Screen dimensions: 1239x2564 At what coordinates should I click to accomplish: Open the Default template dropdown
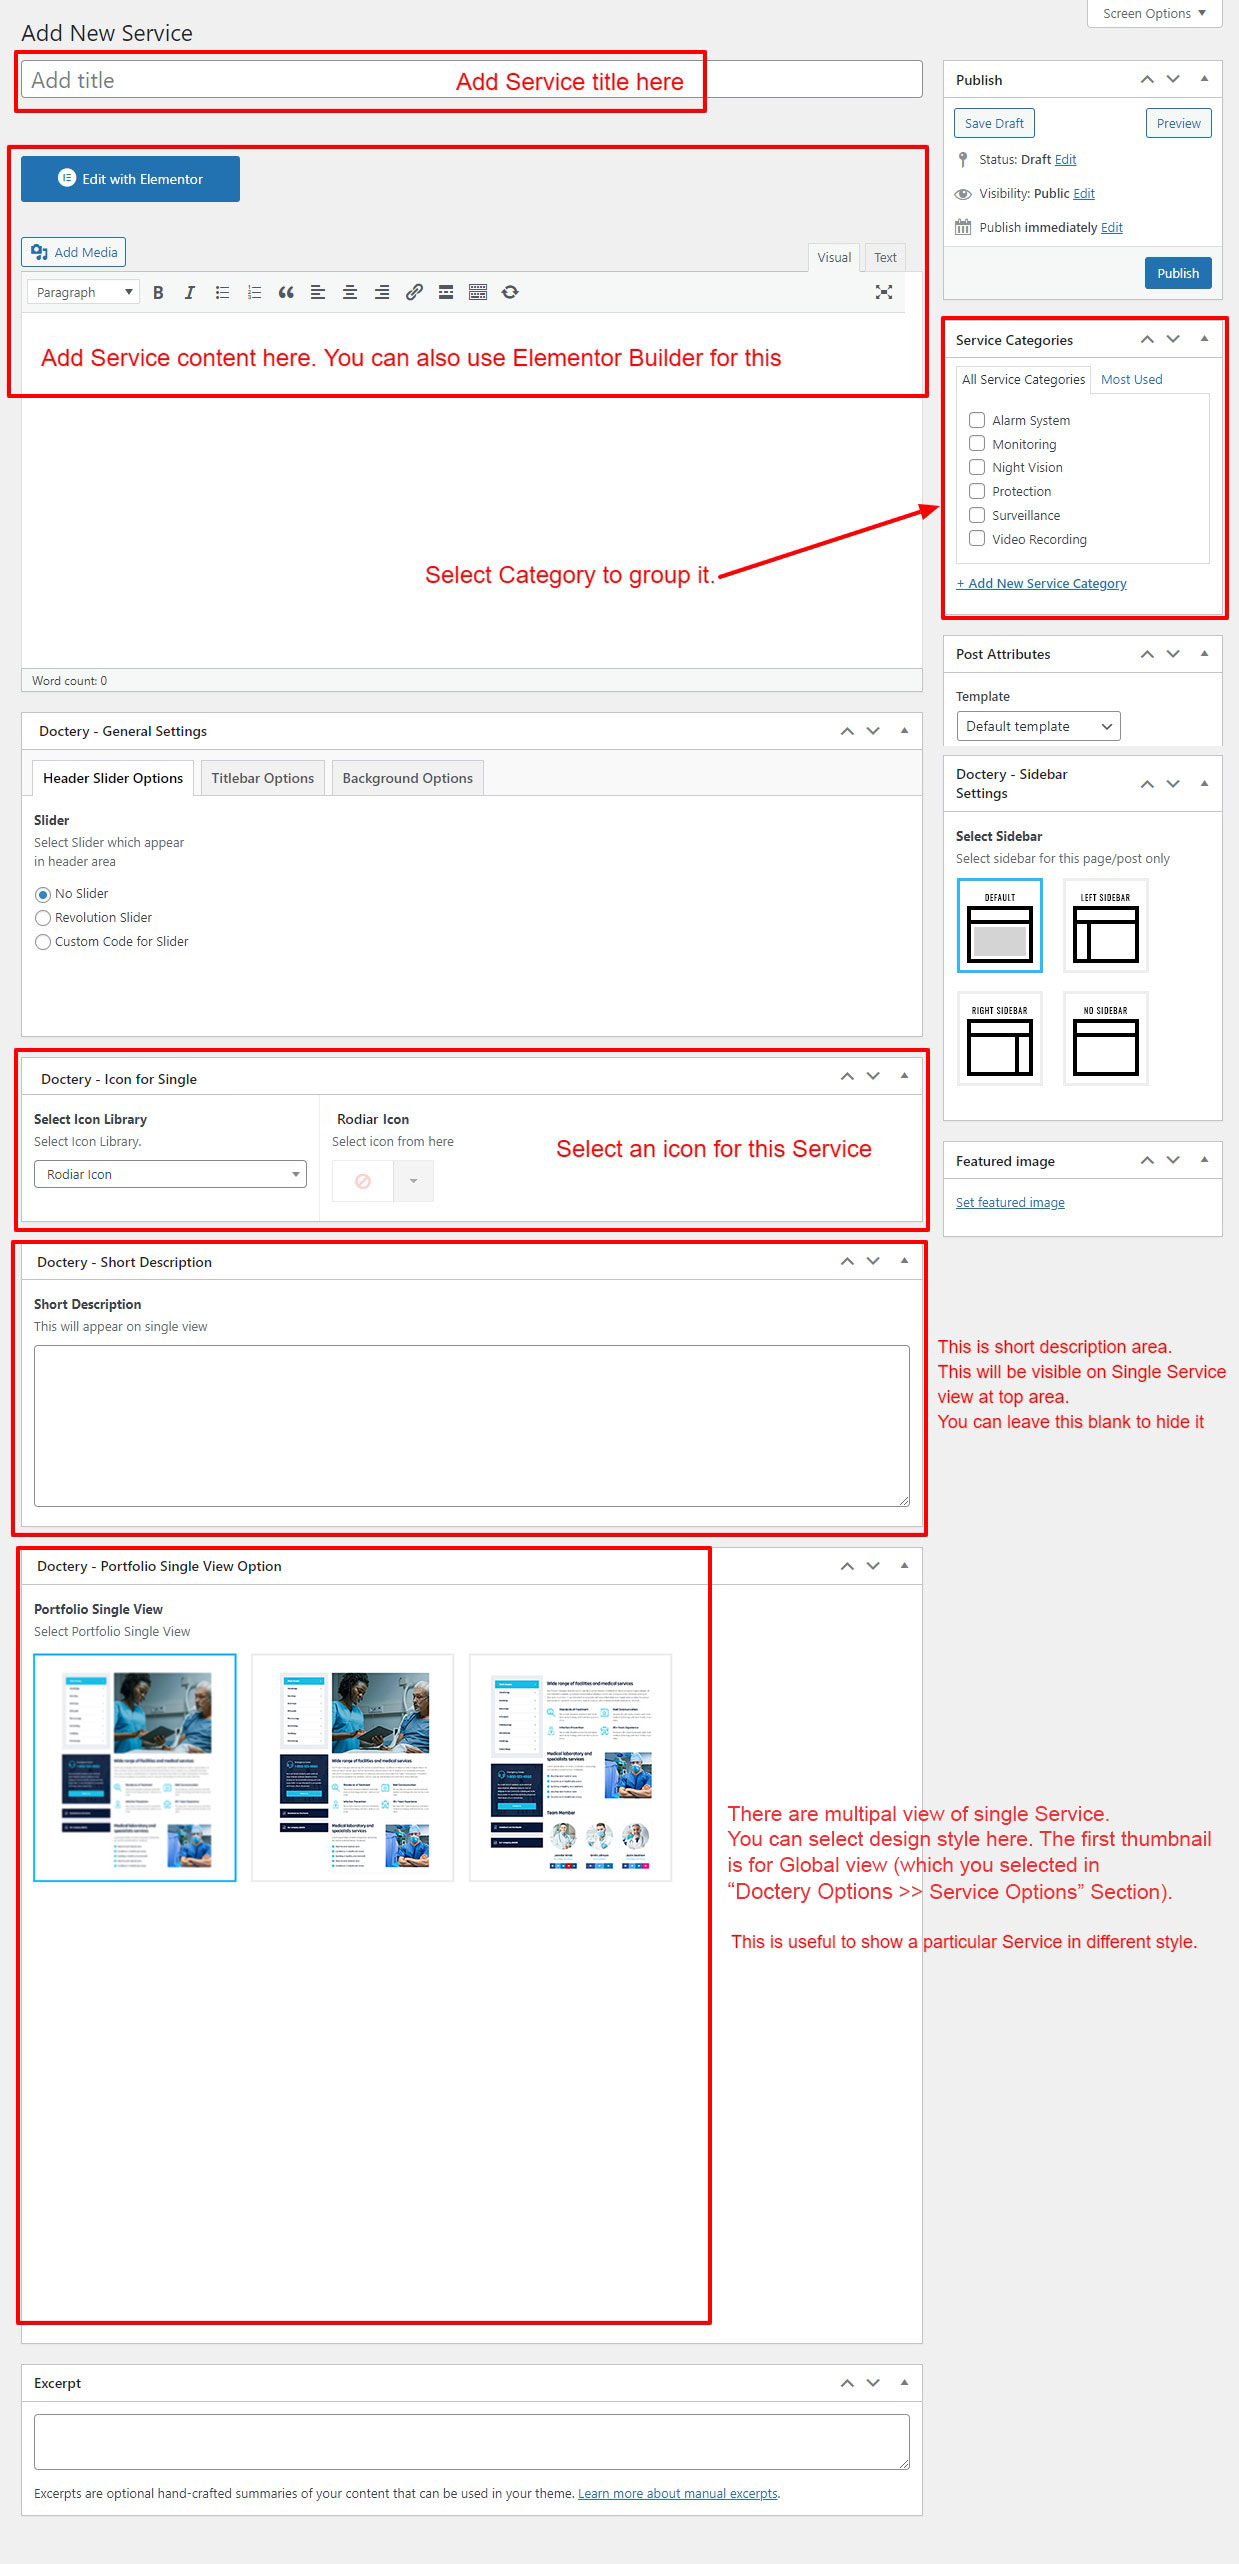(1037, 726)
